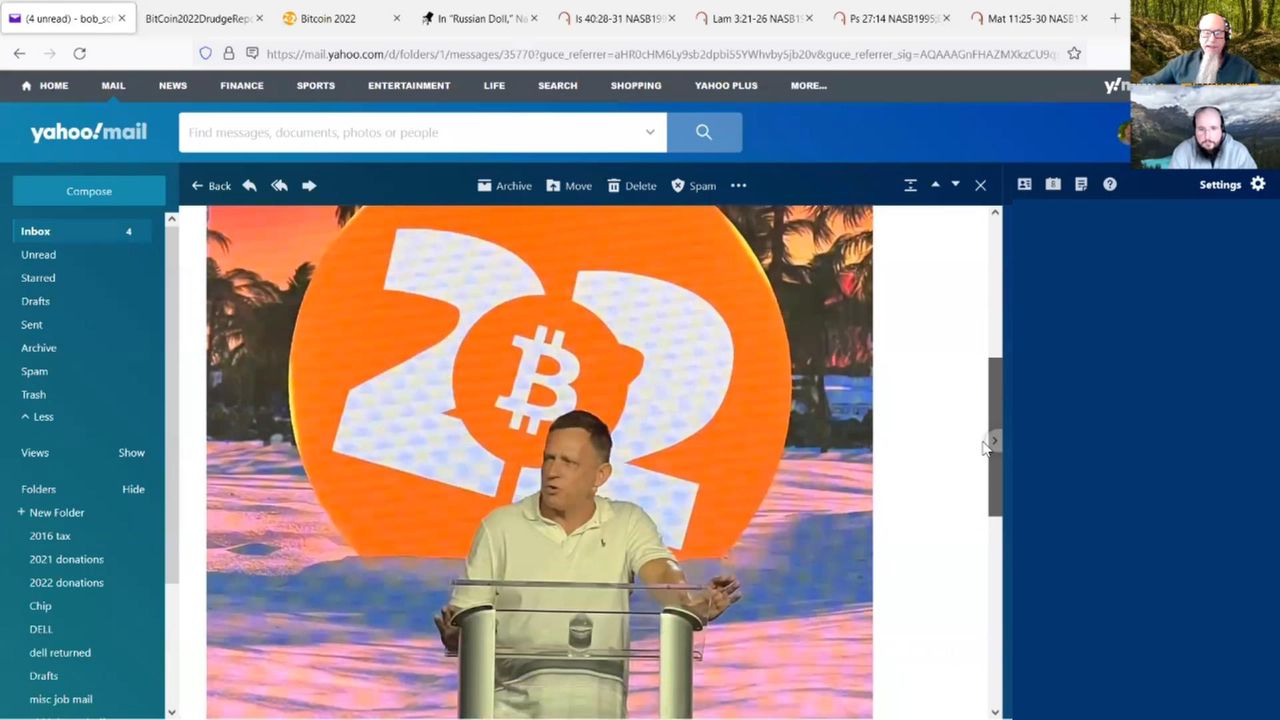Expand the search box dropdown arrow
1280x720 pixels.
(650, 132)
